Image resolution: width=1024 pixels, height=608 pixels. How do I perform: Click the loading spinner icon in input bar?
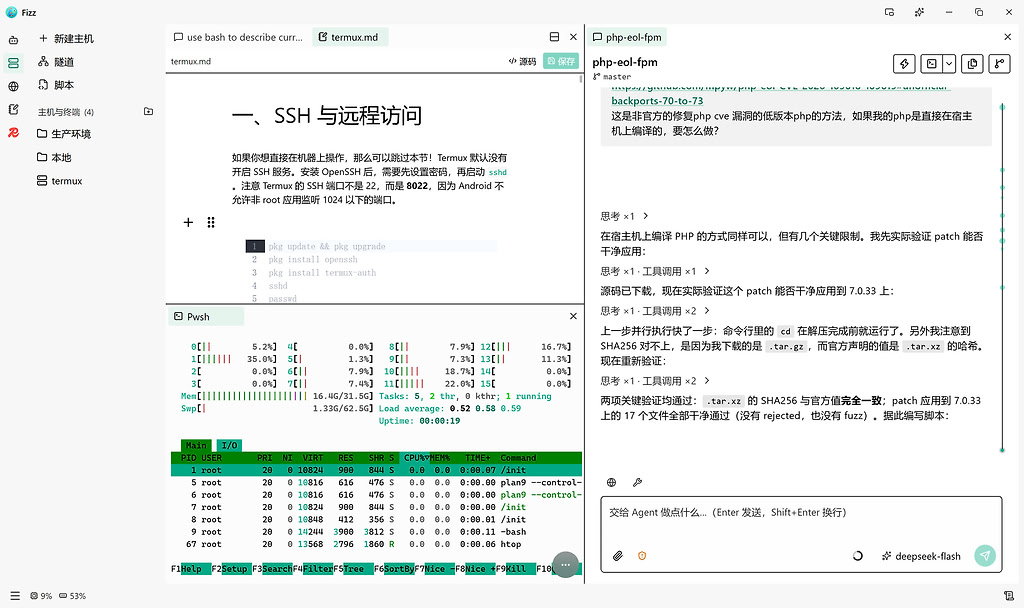point(857,556)
